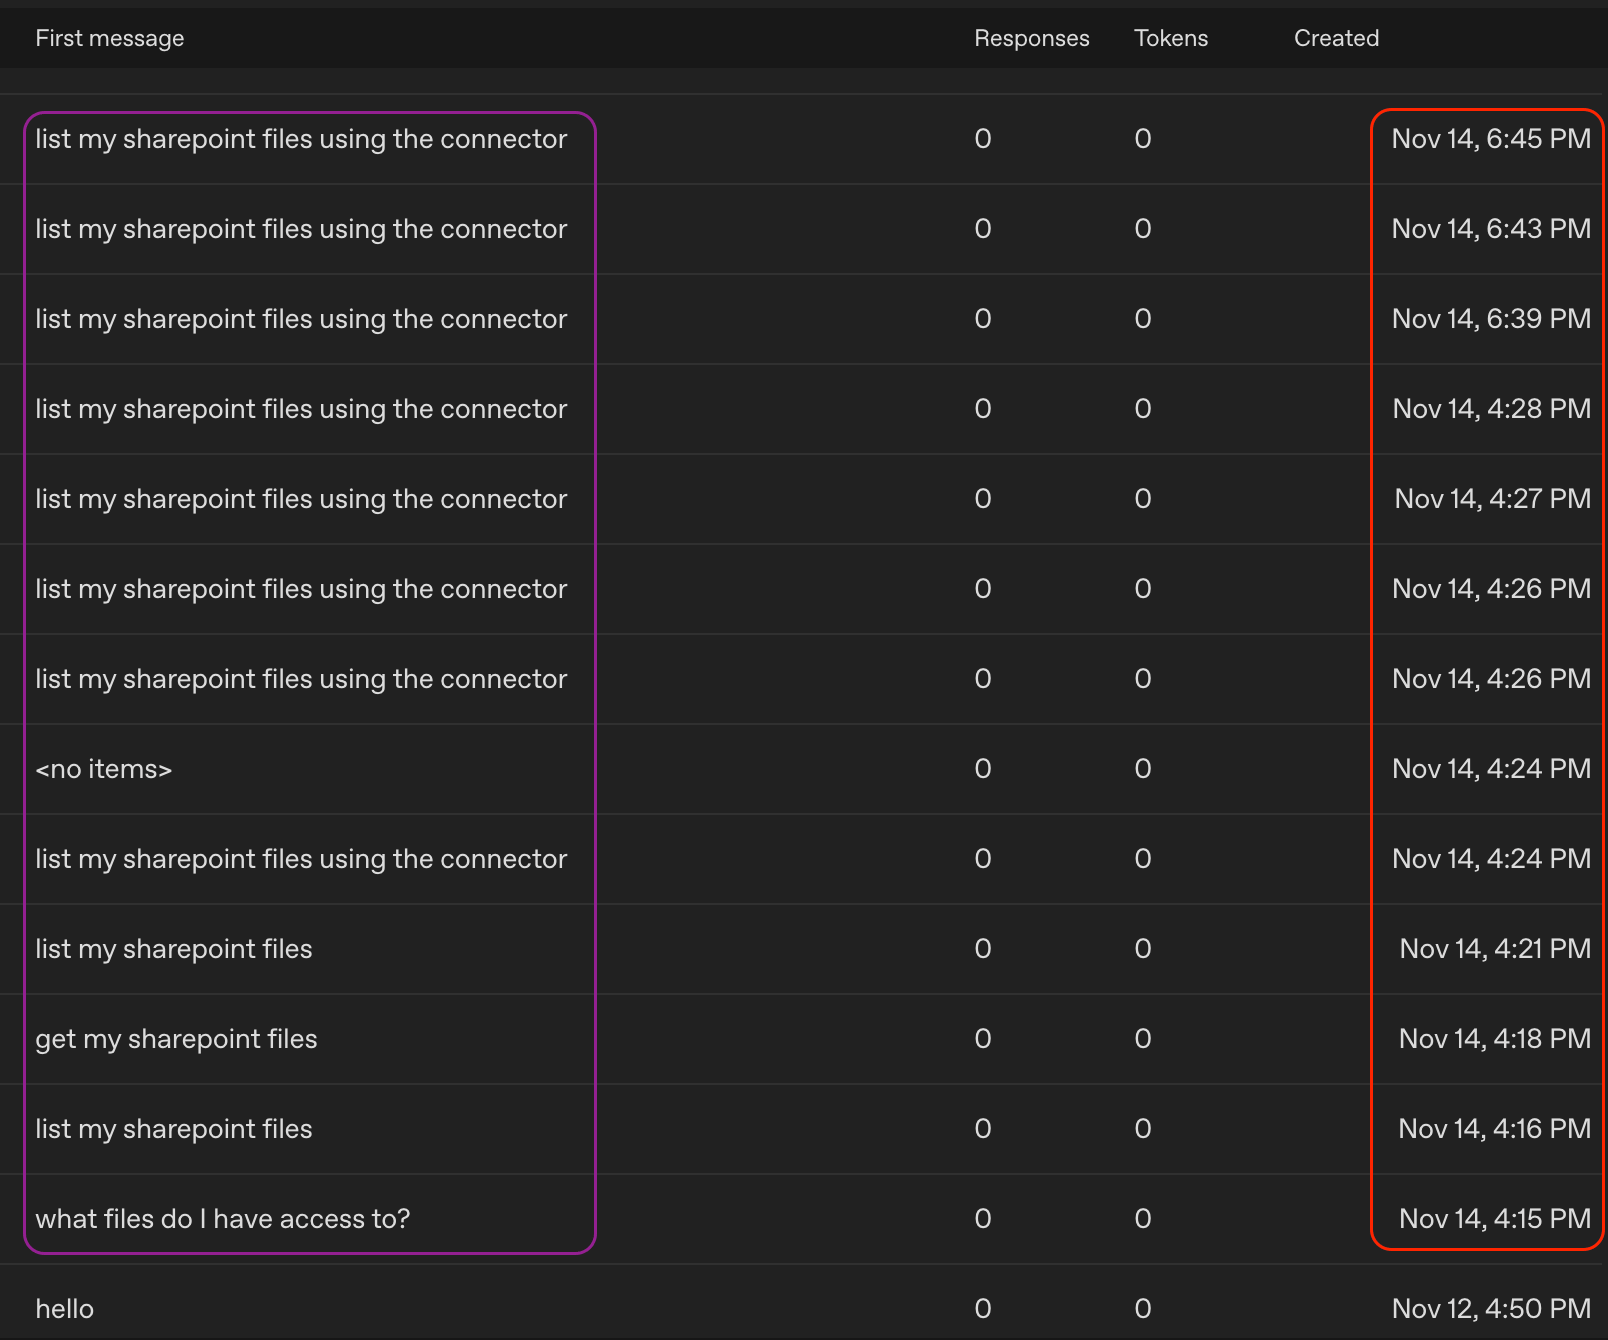Image resolution: width=1608 pixels, height=1340 pixels.
Task: Click Responses count for "what files do I have access to?"
Action: (983, 1219)
